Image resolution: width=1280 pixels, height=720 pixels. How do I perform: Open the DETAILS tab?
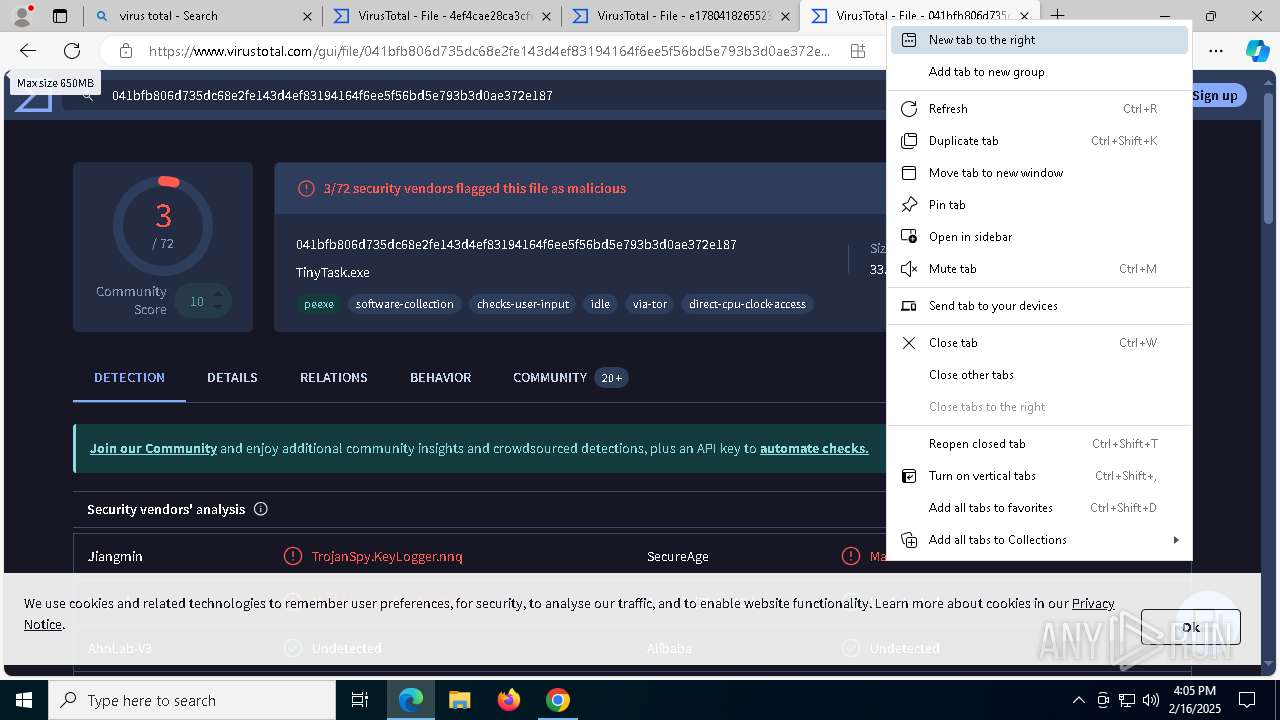[232, 378]
